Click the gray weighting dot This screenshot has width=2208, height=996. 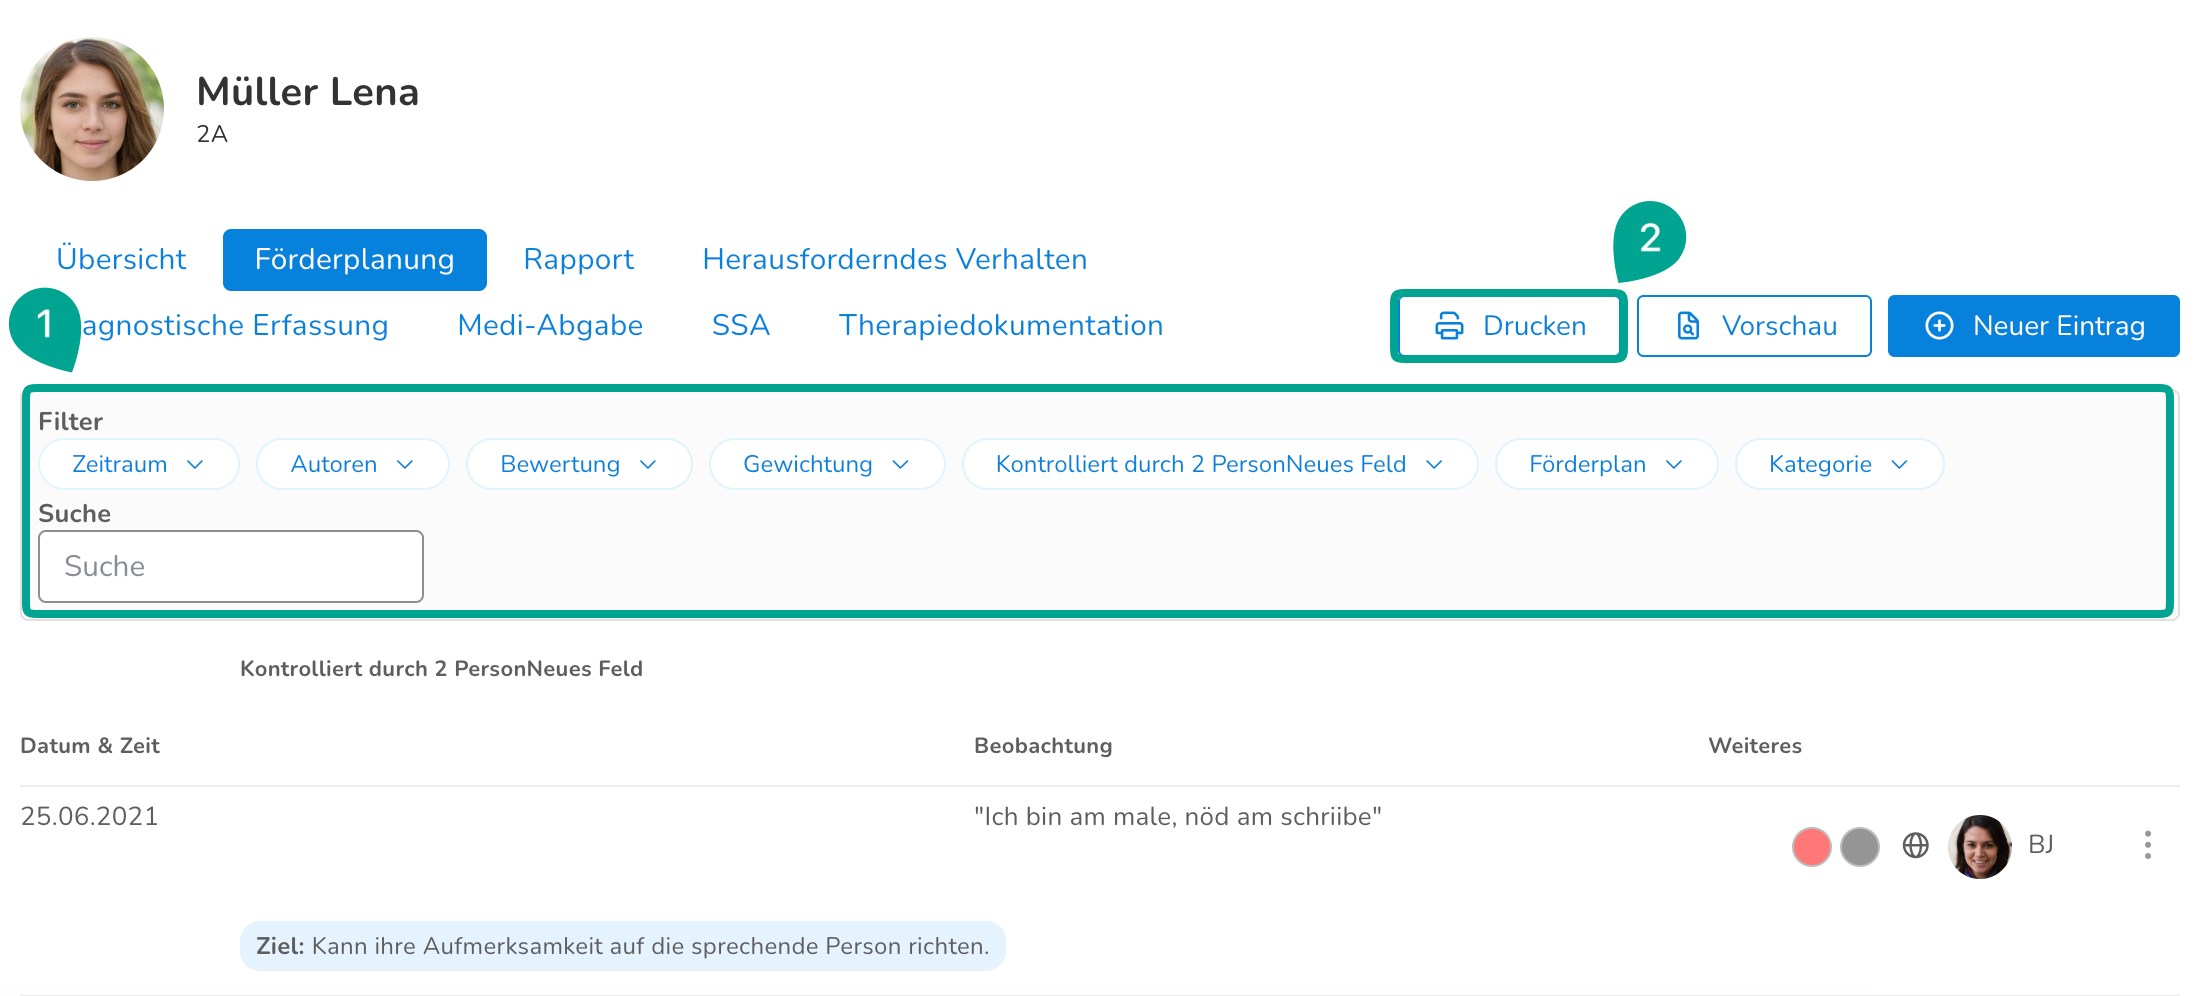(x=1860, y=847)
